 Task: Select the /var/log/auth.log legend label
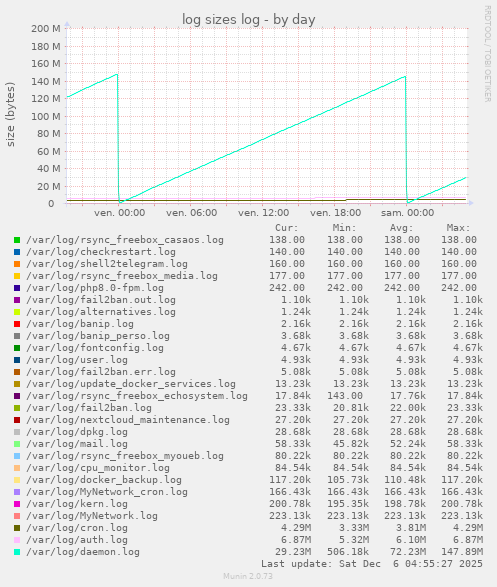77,540
